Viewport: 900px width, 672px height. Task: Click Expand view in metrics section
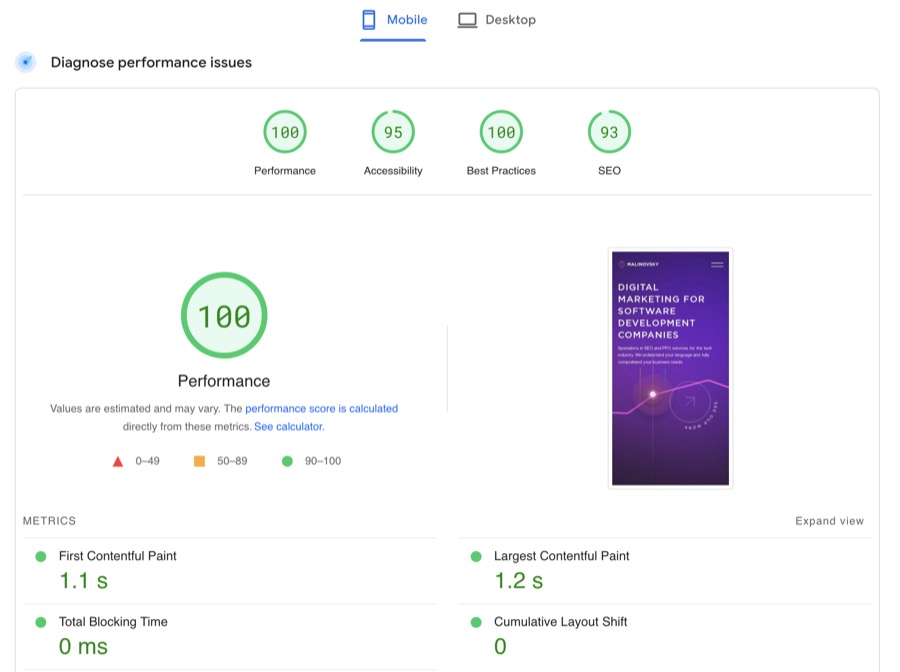click(x=829, y=520)
